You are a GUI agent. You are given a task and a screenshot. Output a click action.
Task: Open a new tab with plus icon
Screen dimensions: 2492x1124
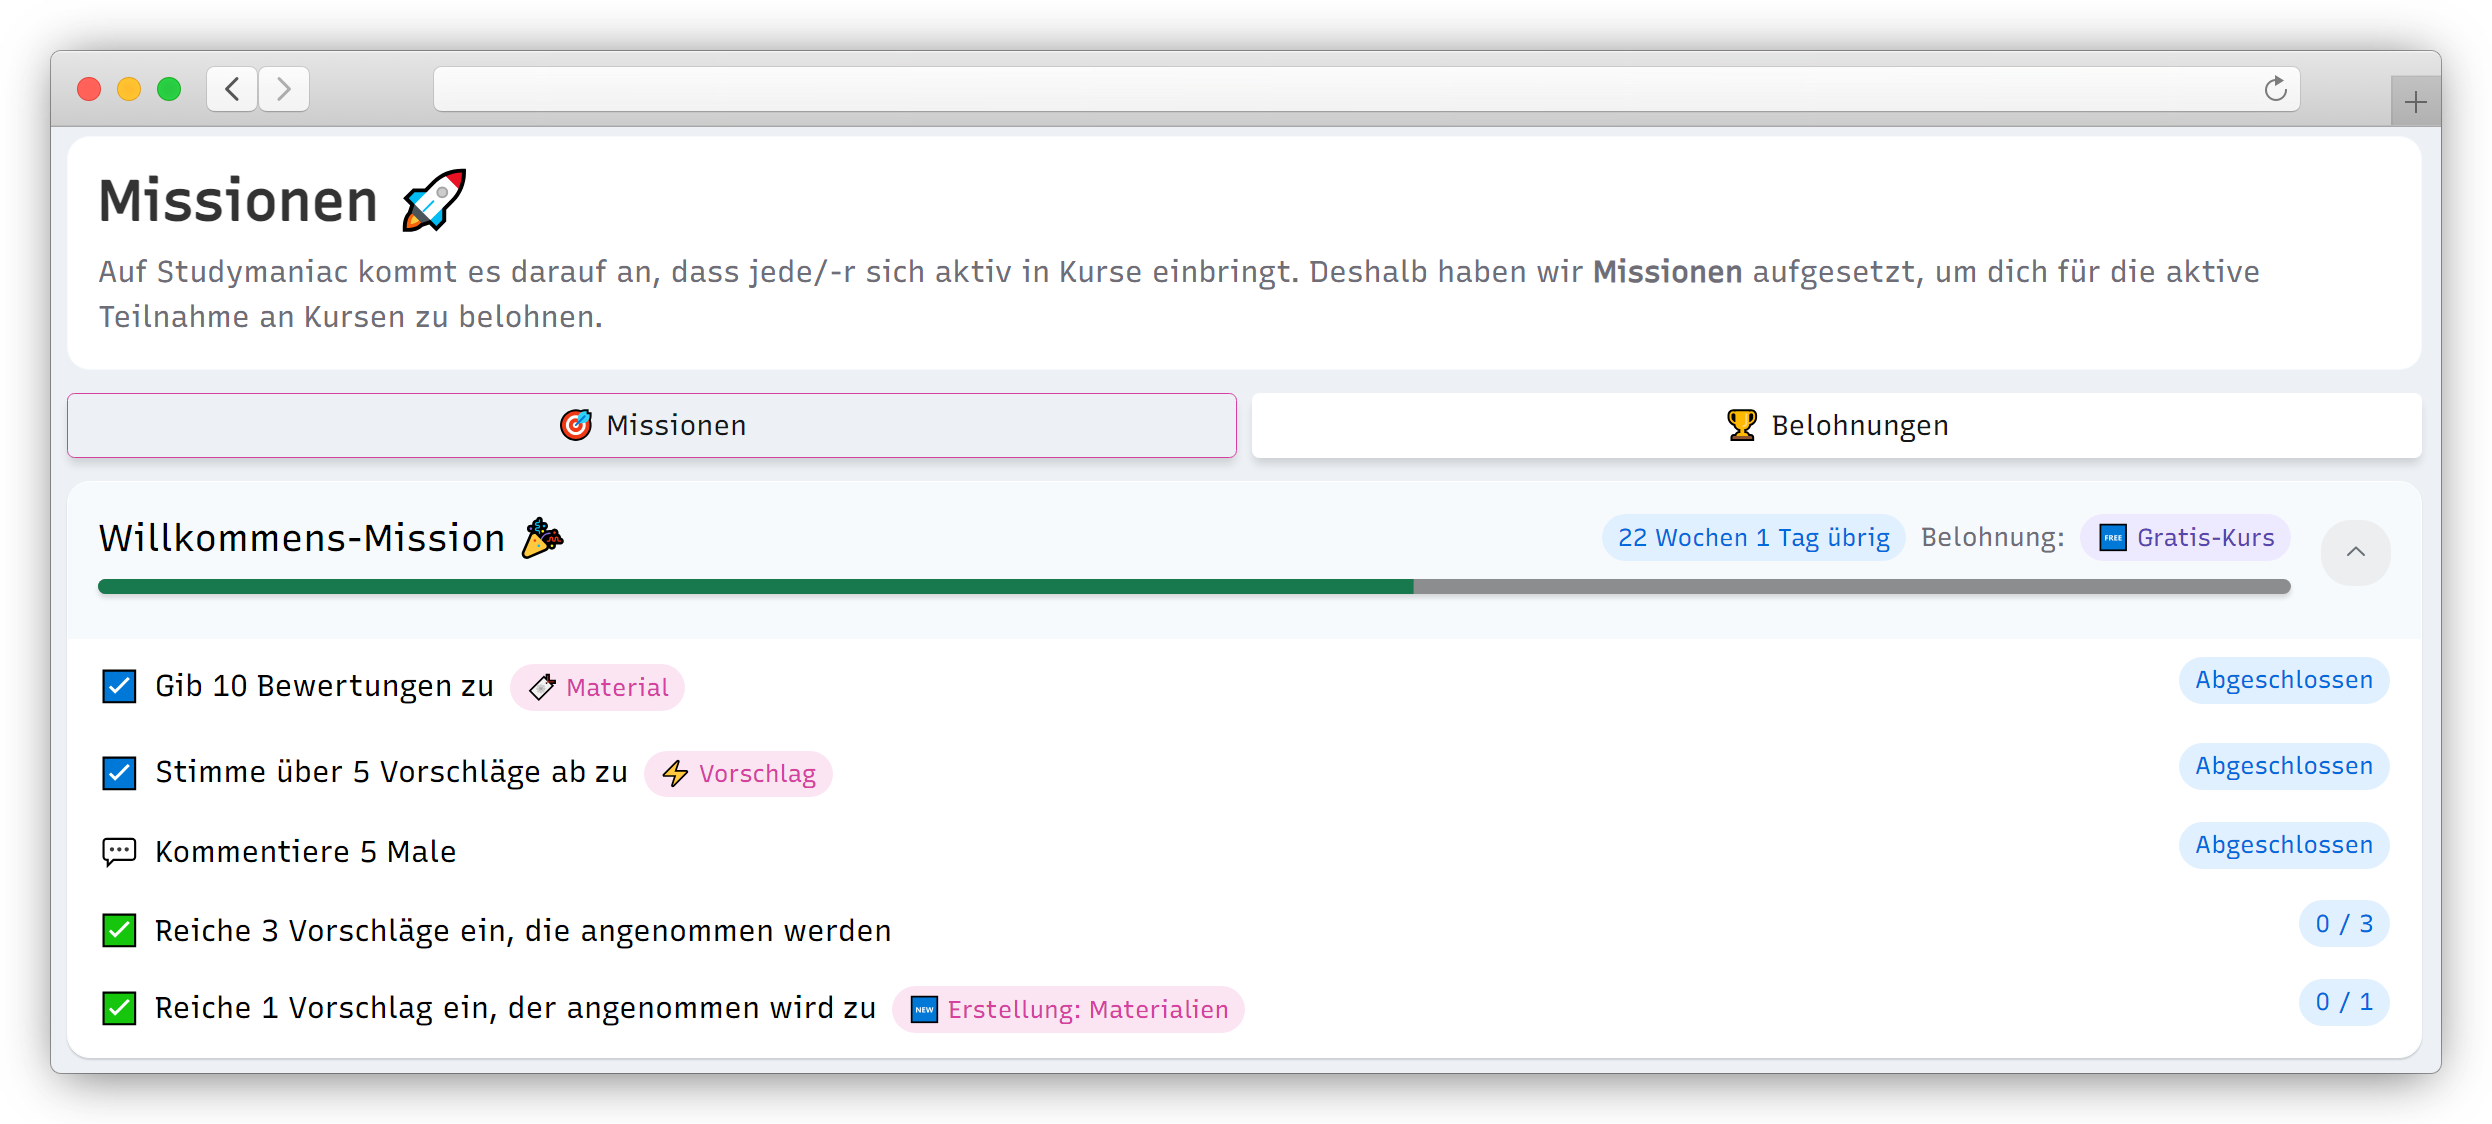point(2415,101)
